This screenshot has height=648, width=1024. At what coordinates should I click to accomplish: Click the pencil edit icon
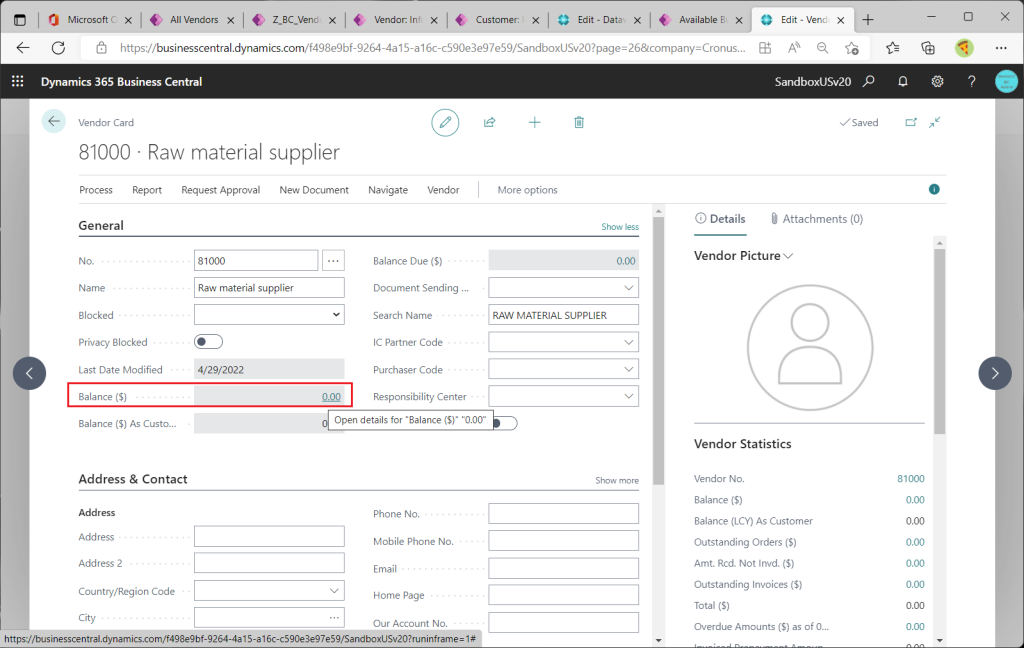[445, 122]
